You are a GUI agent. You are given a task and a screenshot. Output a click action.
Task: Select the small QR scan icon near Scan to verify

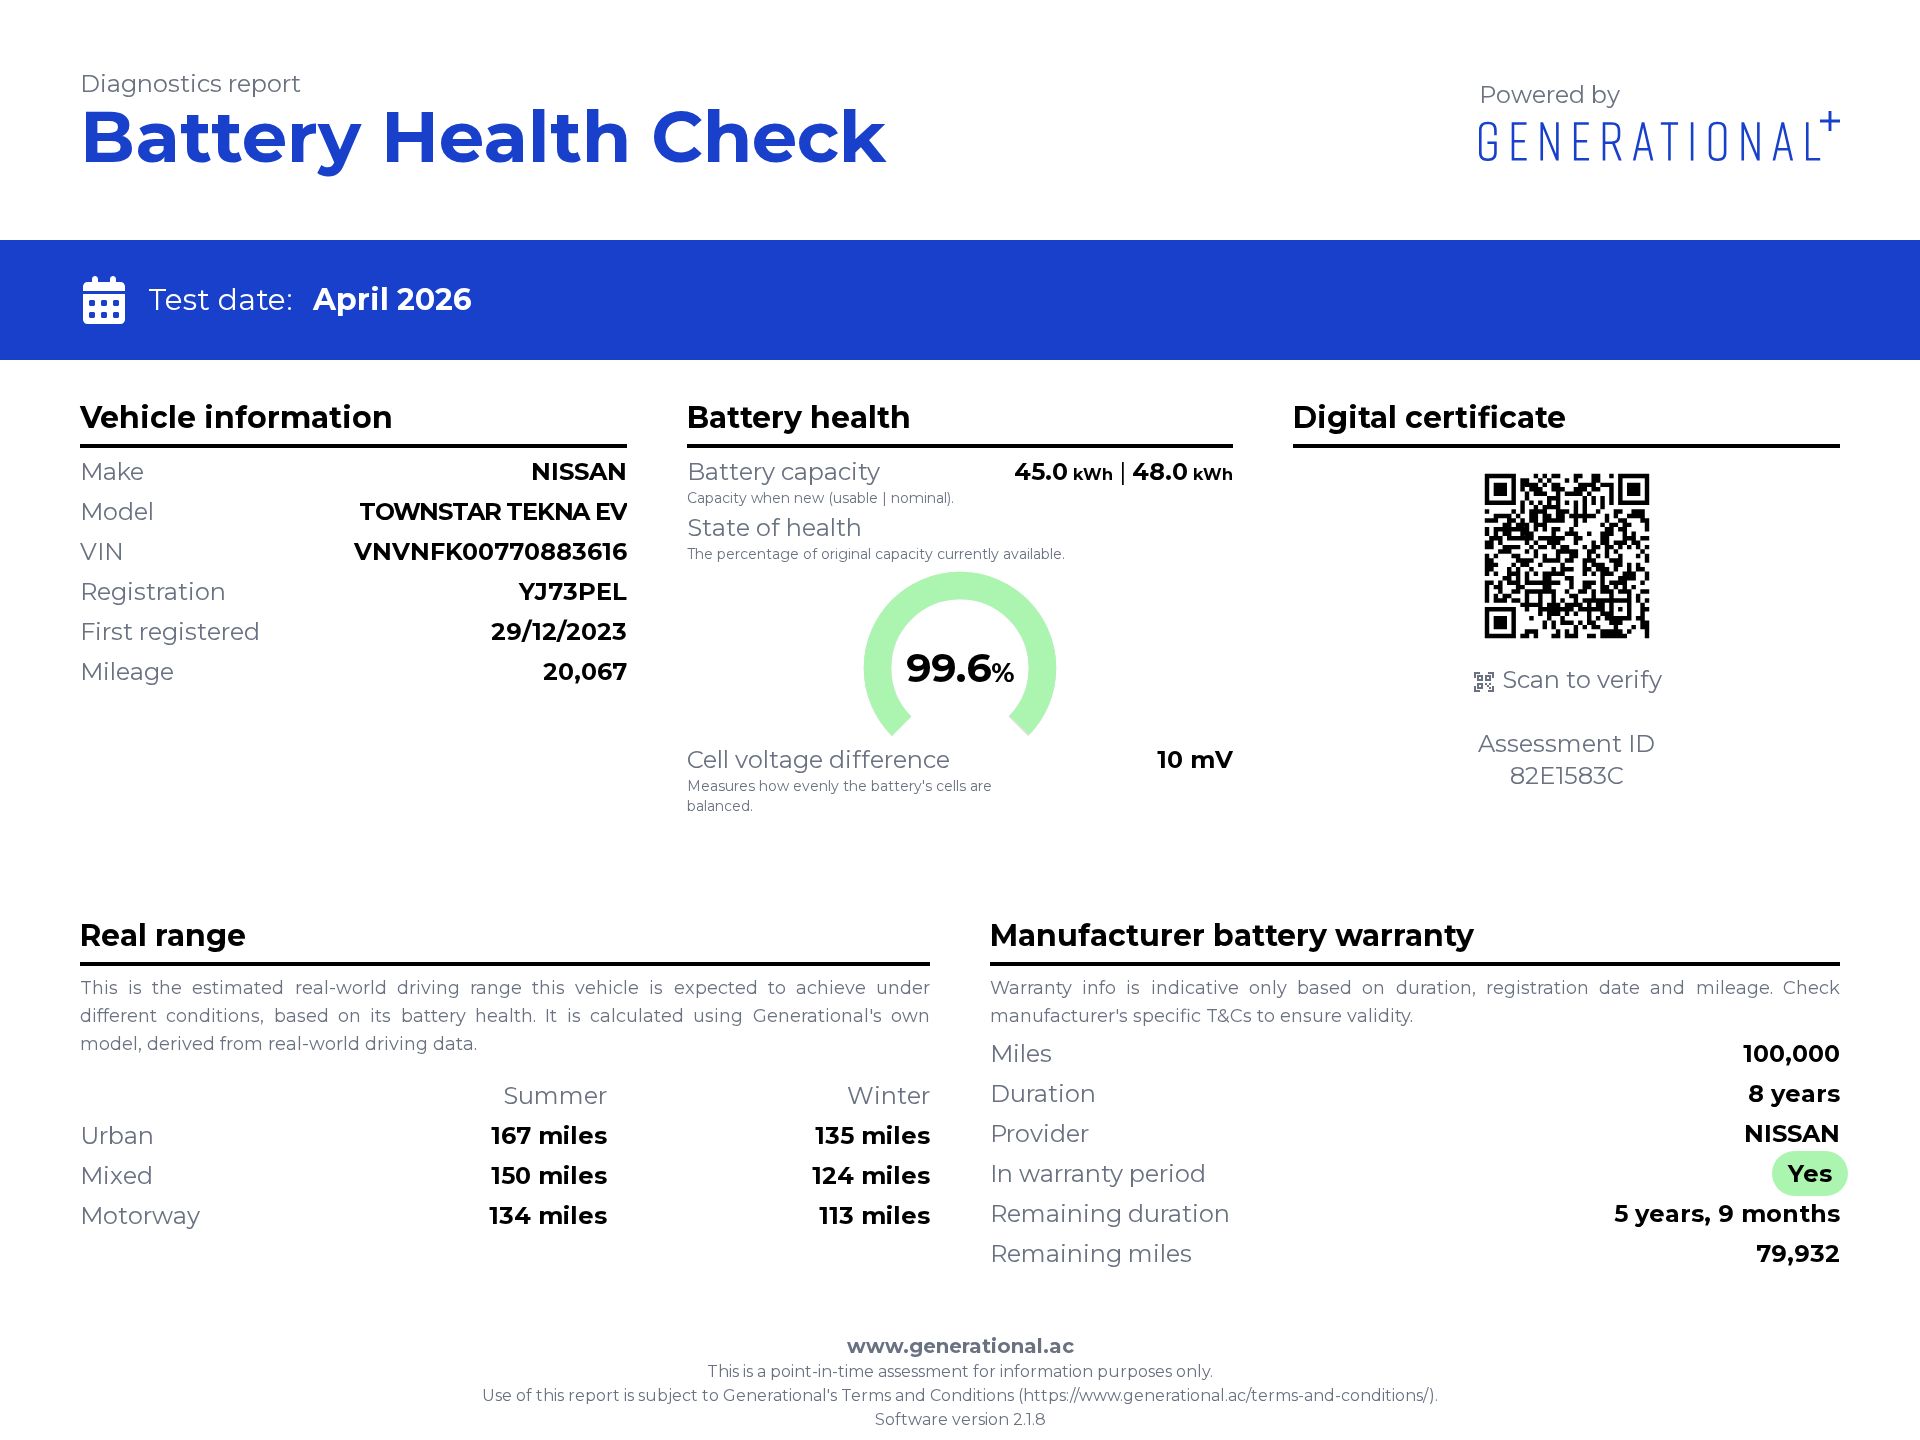pyautogui.click(x=1482, y=680)
